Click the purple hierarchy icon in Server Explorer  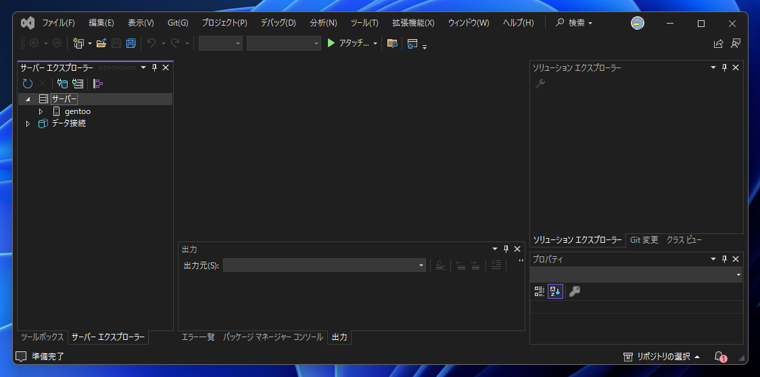98,84
